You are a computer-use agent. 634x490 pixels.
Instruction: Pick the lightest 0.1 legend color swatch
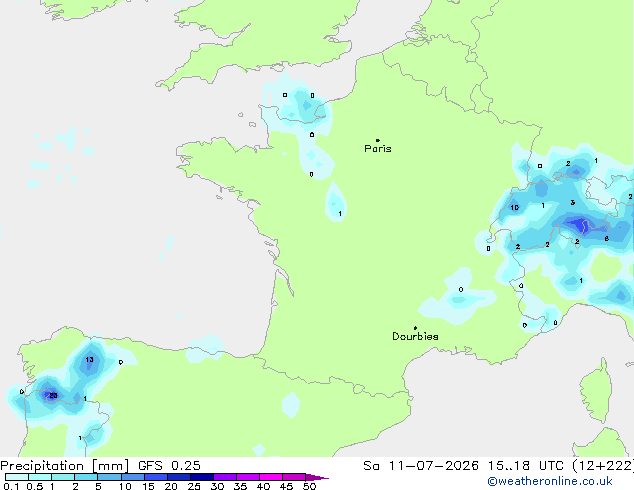[x=17, y=477]
